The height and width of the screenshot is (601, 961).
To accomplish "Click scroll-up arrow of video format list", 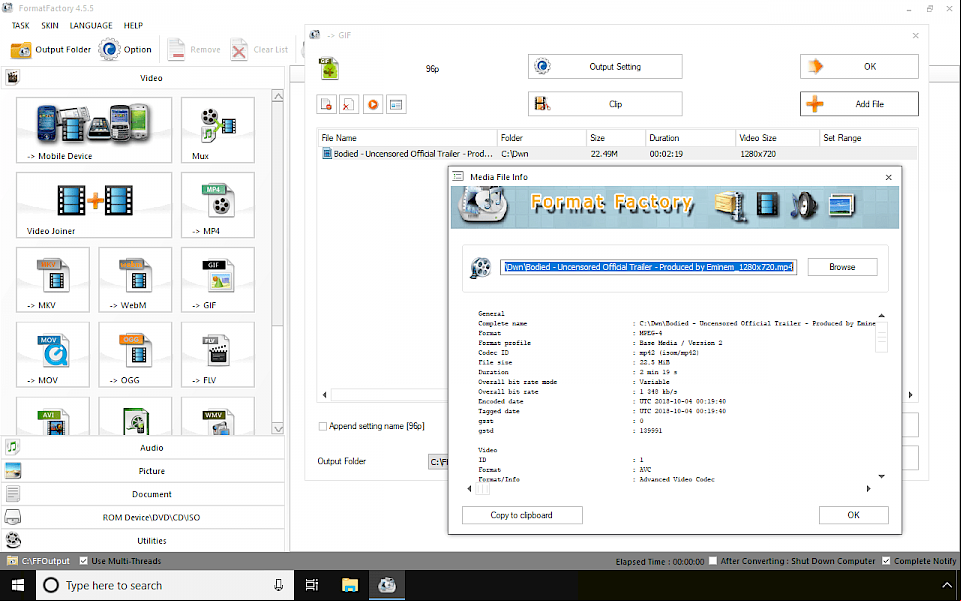I will (278, 96).
